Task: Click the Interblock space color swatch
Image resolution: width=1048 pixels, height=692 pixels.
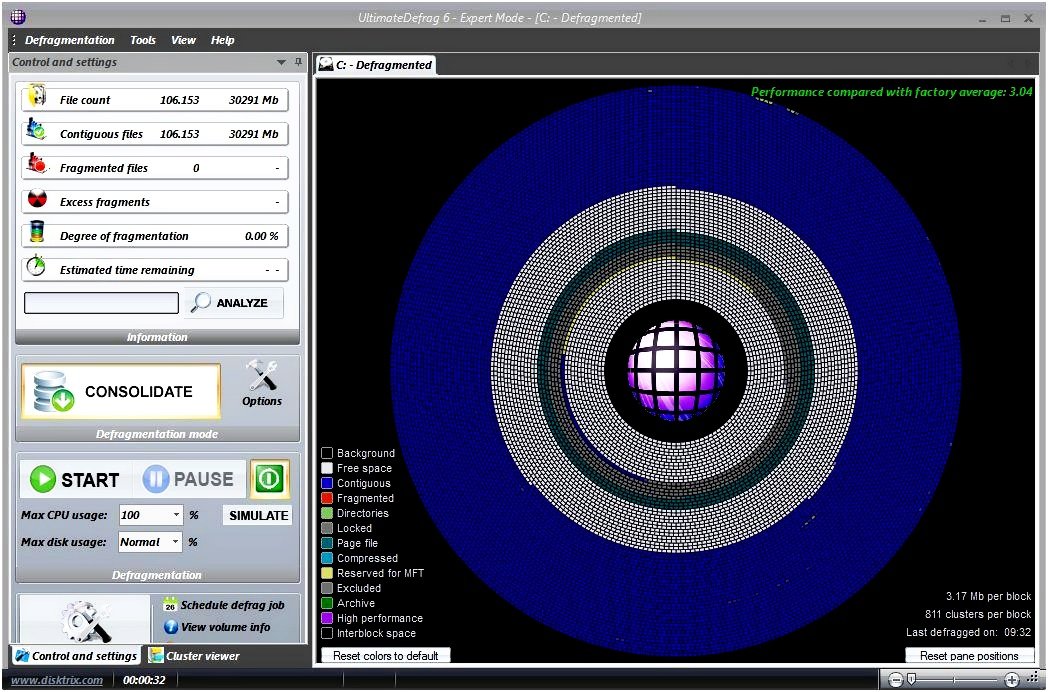Action: tap(327, 633)
